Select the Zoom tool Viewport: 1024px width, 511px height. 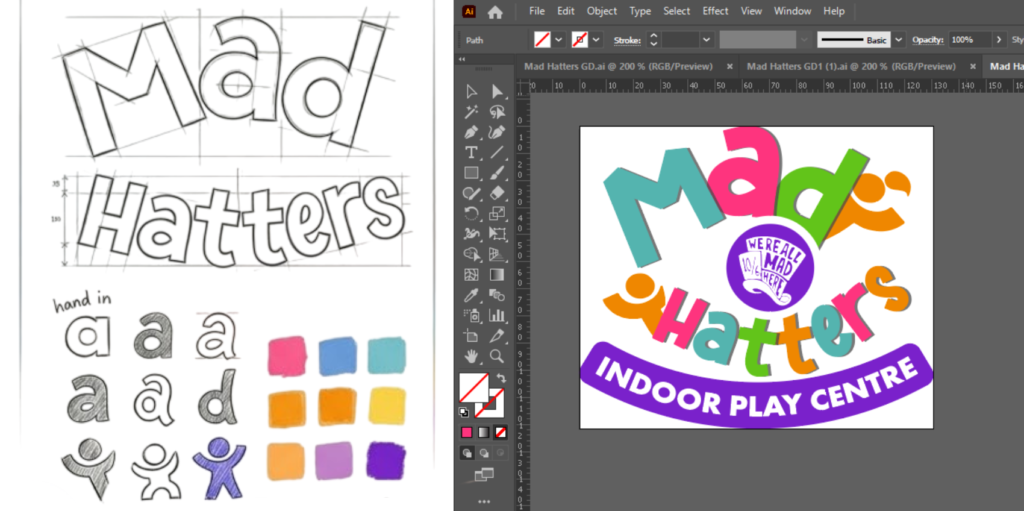click(x=497, y=356)
